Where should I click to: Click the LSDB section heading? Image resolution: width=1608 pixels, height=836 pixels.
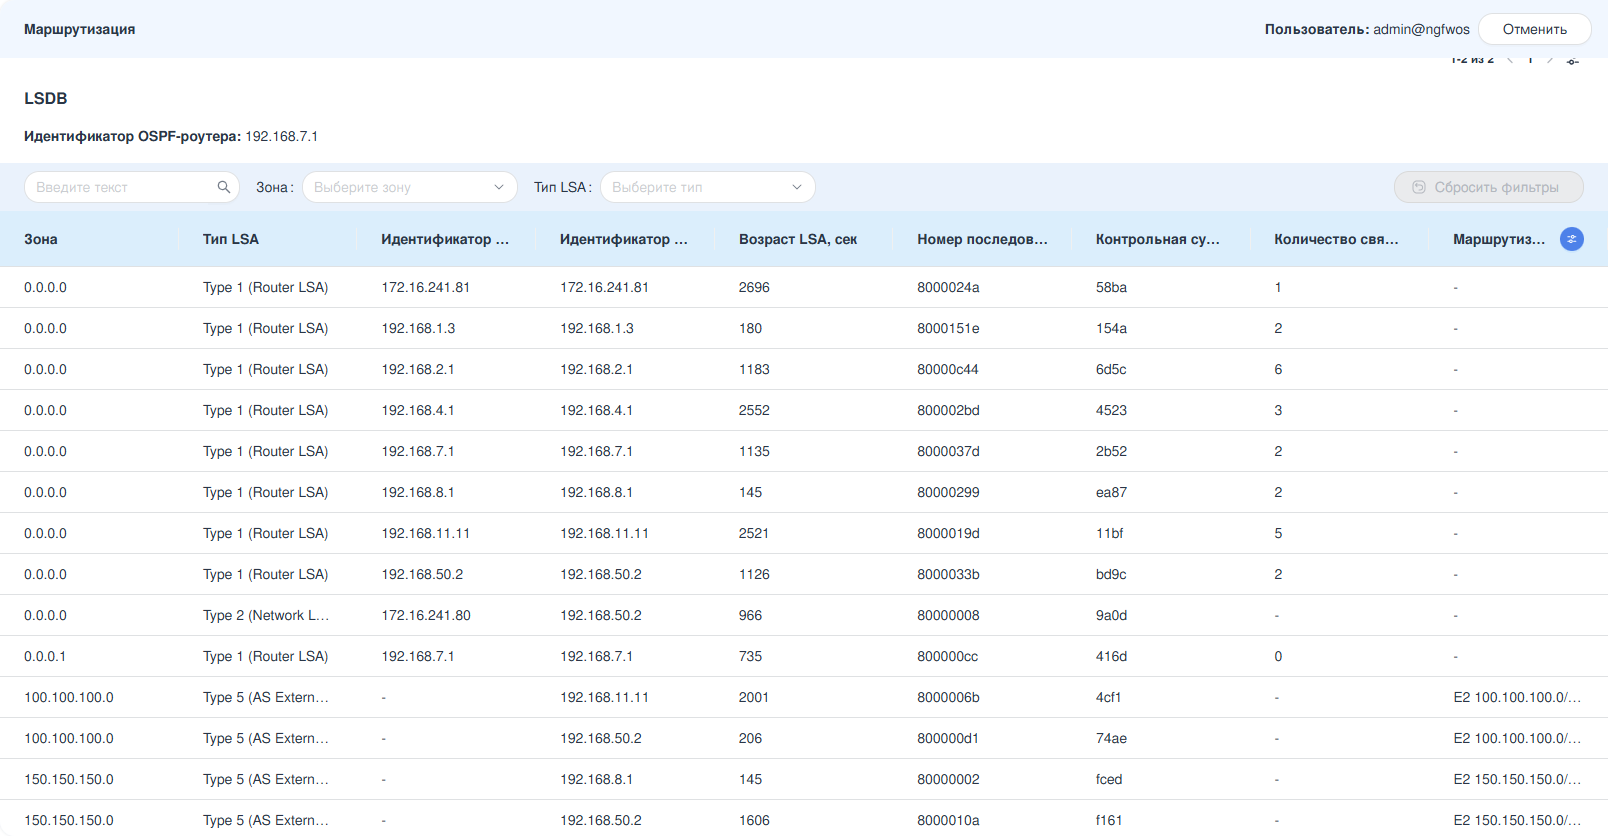[46, 98]
